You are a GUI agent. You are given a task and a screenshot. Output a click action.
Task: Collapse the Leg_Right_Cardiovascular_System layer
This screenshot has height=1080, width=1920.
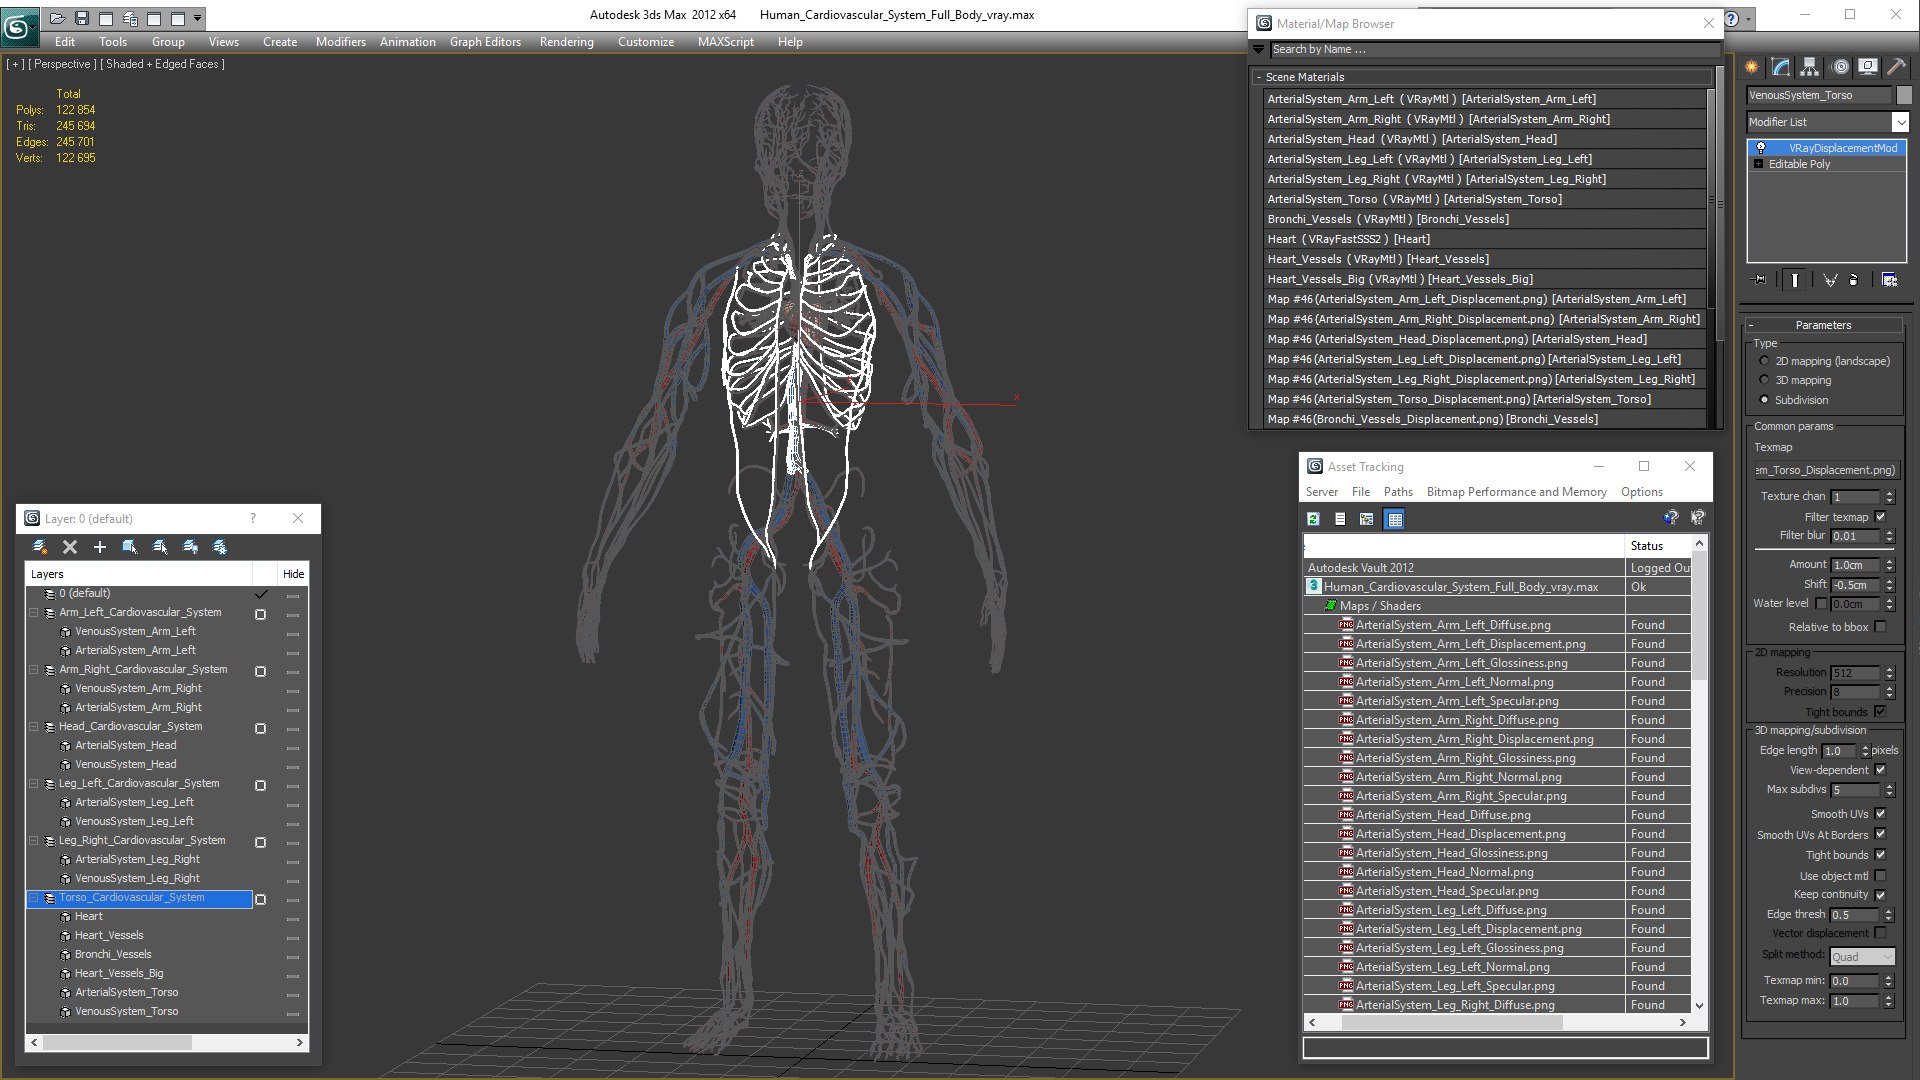[34, 841]
